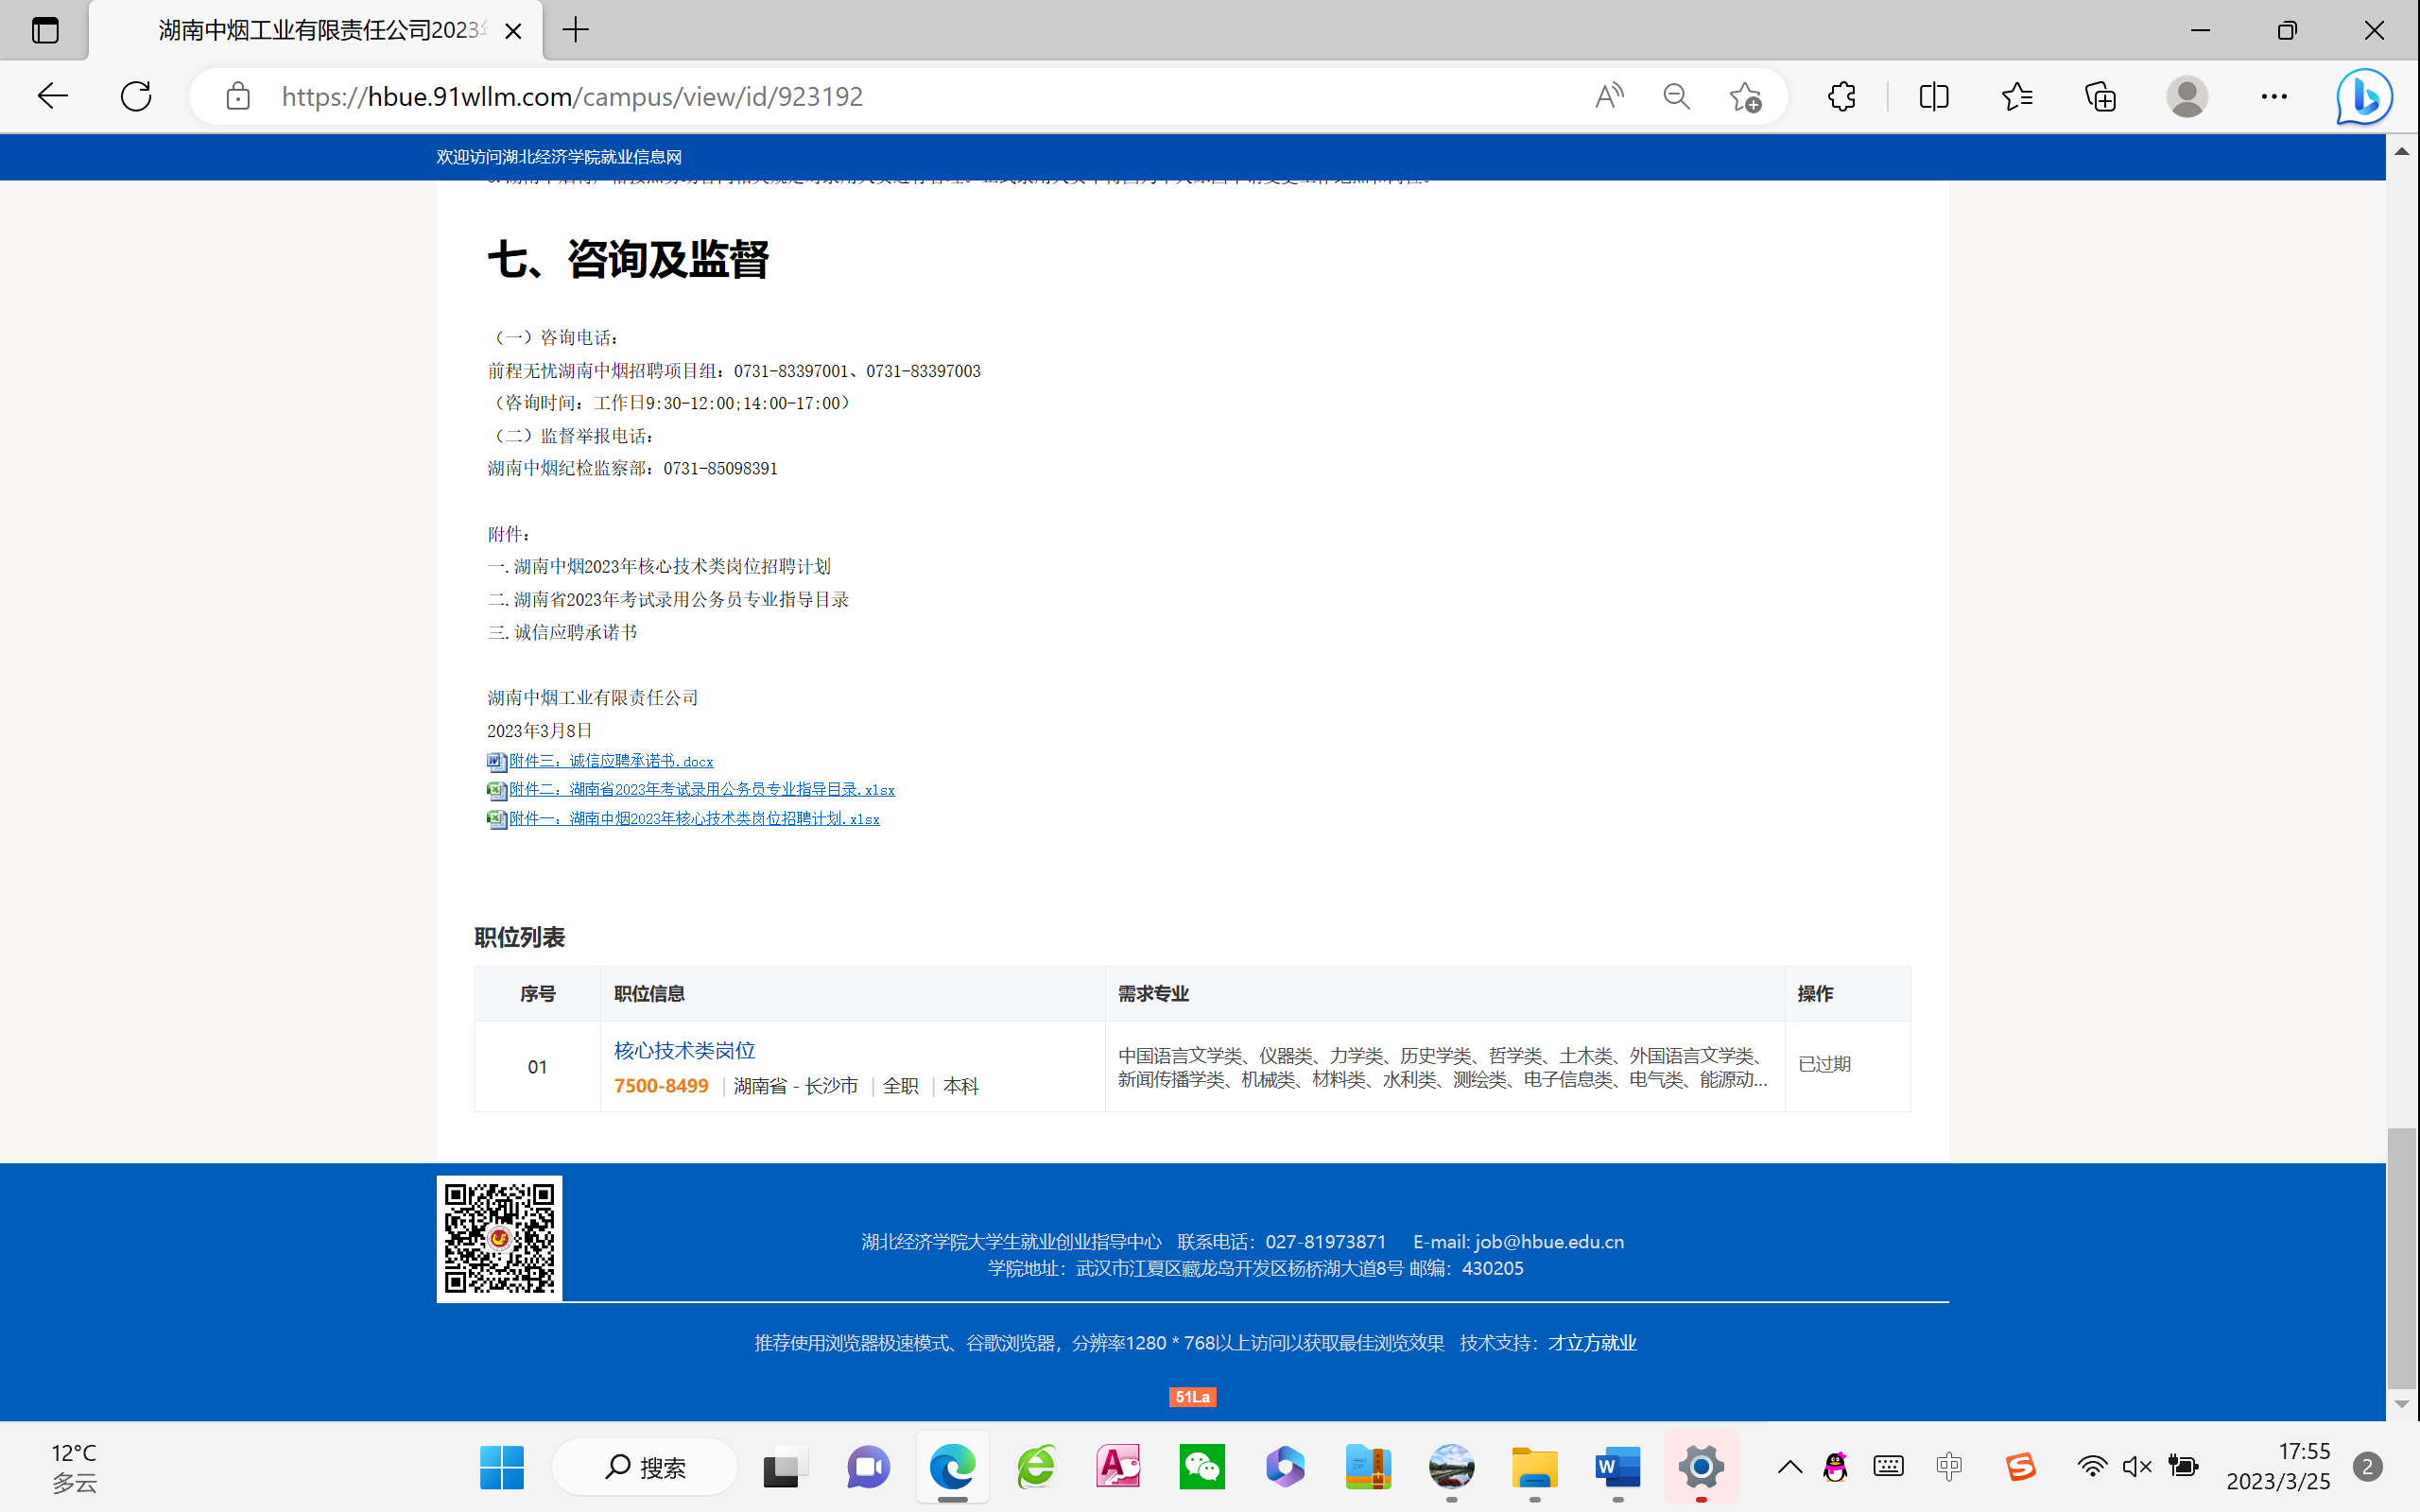Download 附件三：诚信应聘承诺书.docx link
This screenshot has height=1512, width=2420.
pyautogui.click(x=610, y=761)
